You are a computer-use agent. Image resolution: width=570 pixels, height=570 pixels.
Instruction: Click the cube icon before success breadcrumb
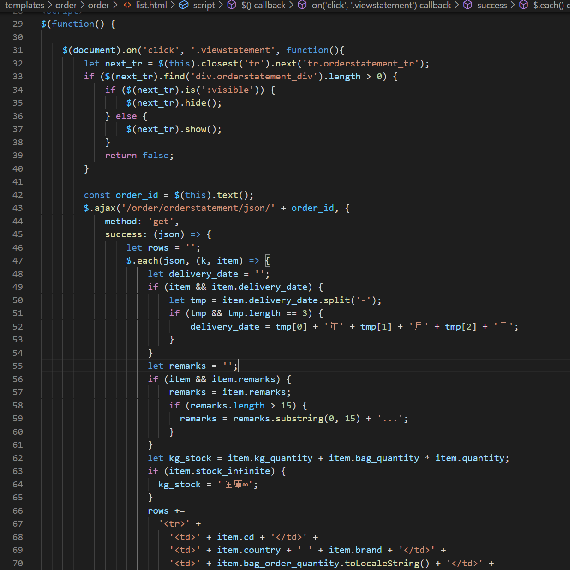[468, 5]
